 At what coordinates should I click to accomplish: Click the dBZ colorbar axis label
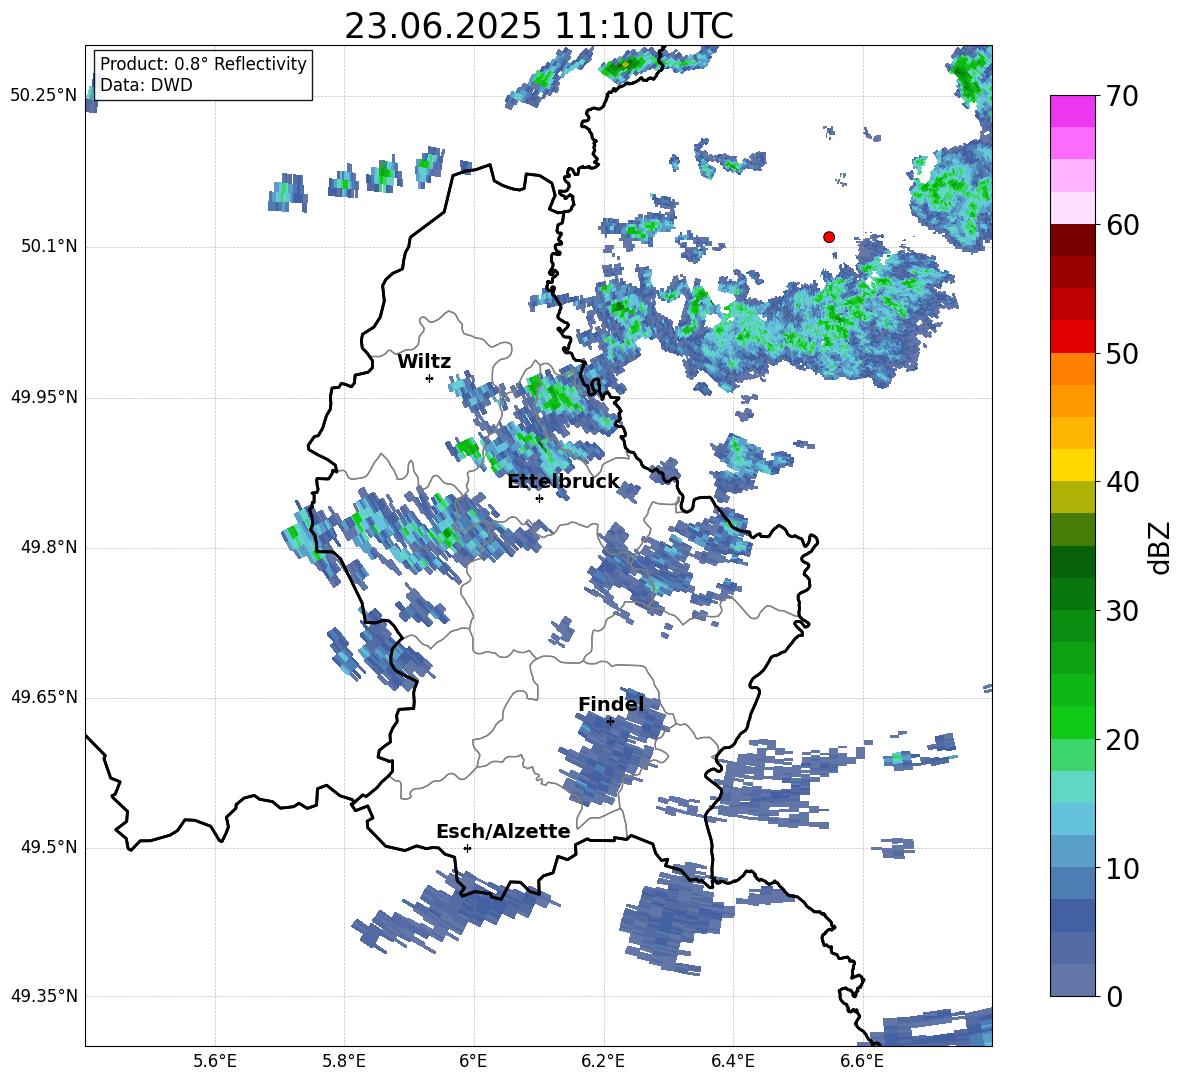tap(1161, 547)
